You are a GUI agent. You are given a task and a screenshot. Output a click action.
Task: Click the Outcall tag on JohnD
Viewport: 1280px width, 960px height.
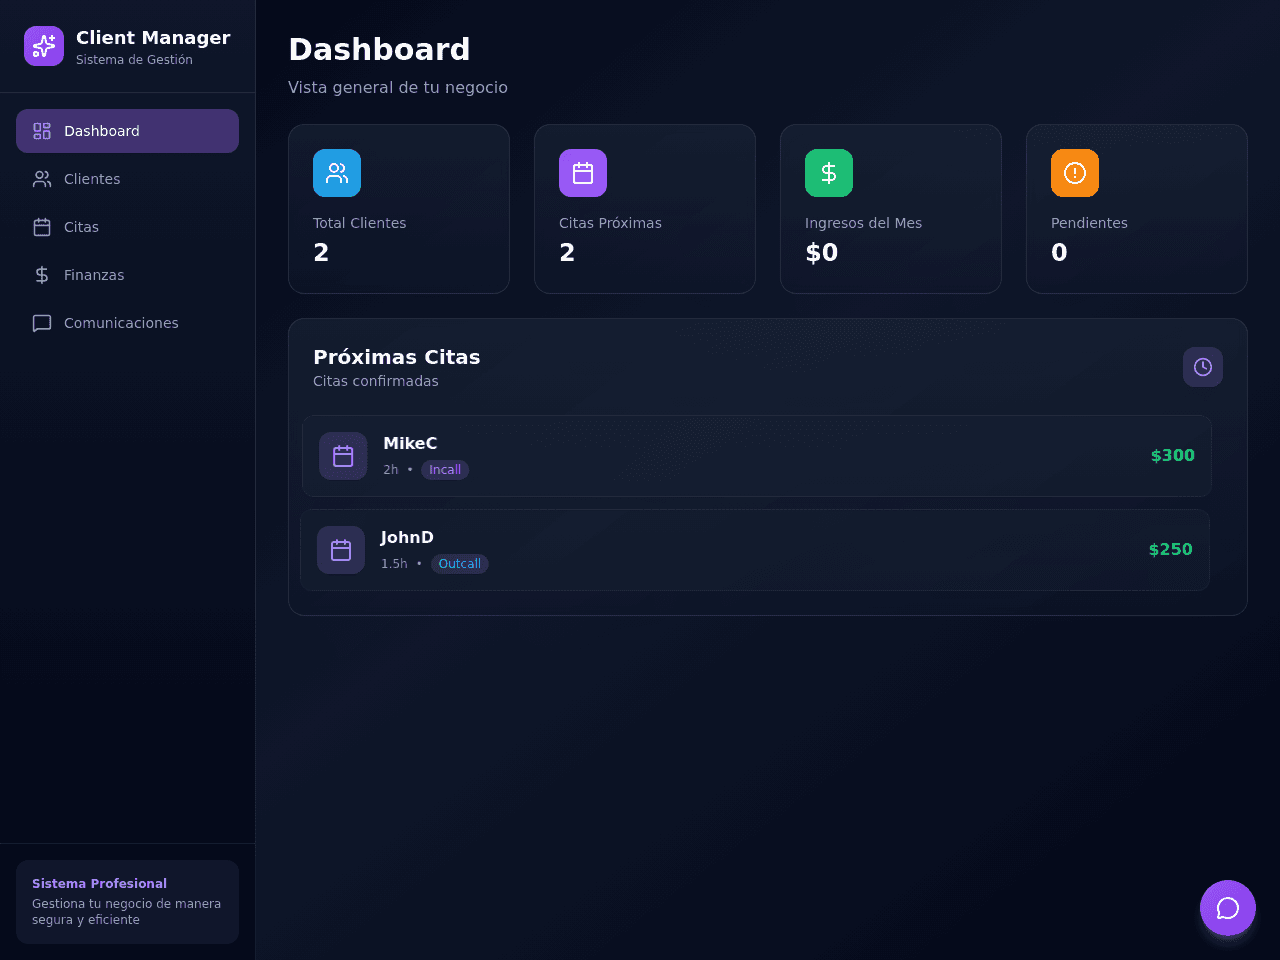460,564
